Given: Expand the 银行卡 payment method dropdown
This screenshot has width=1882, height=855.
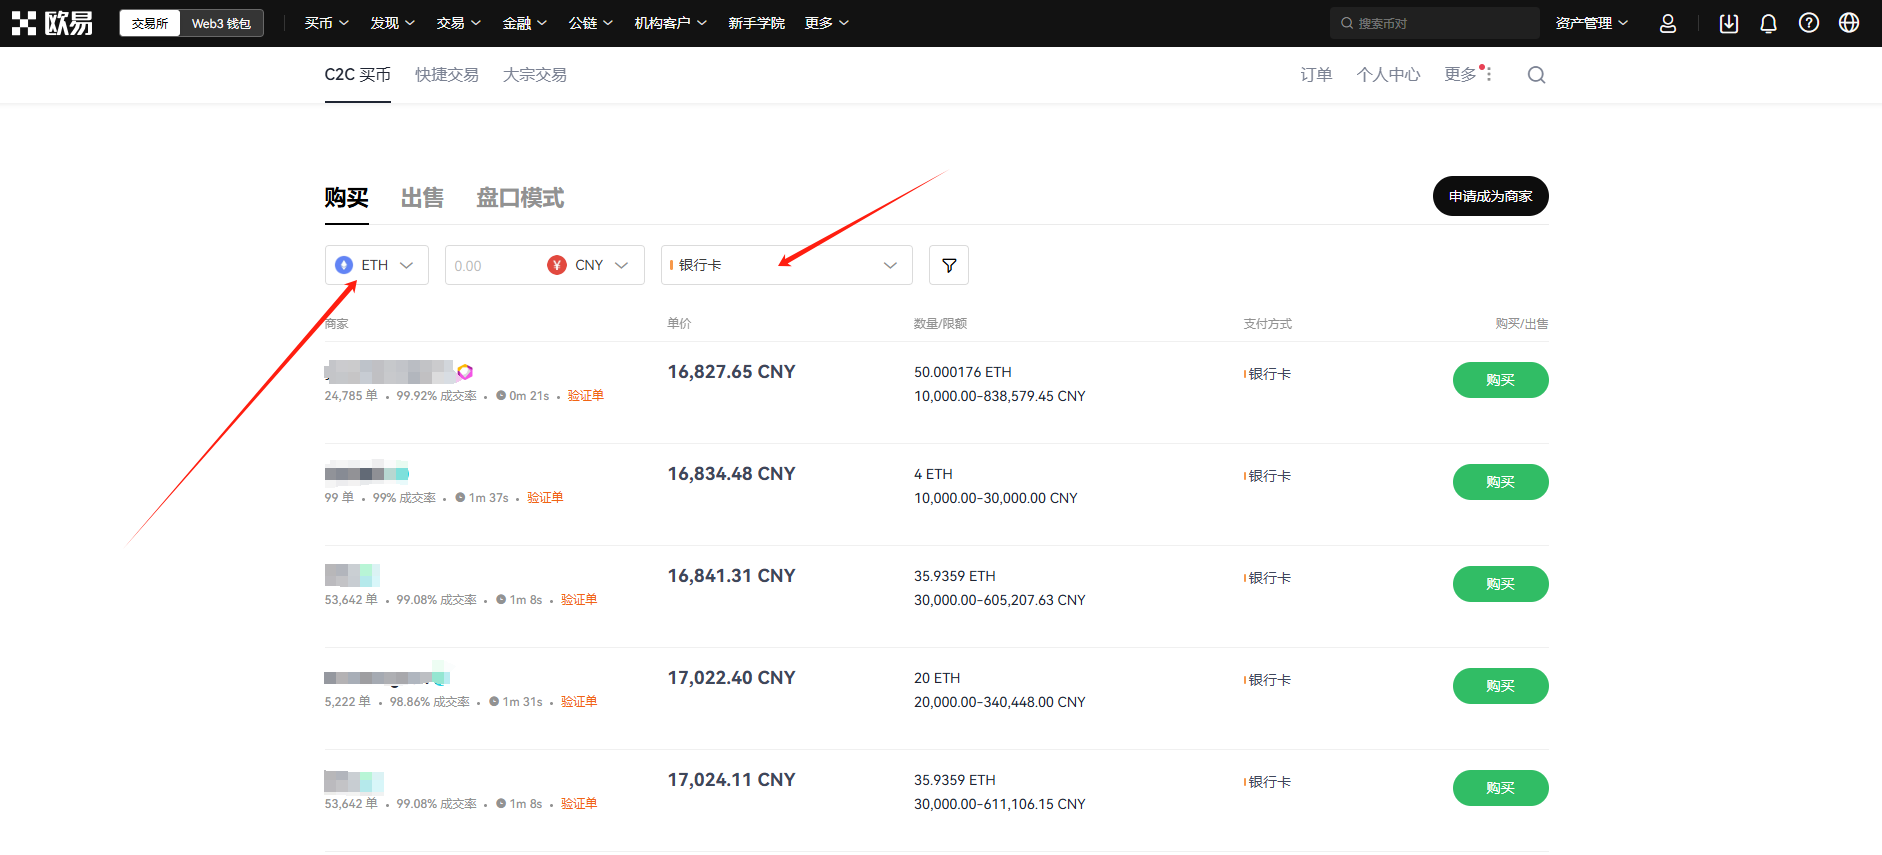Looking at the screenshot, I should pos(785,265).
